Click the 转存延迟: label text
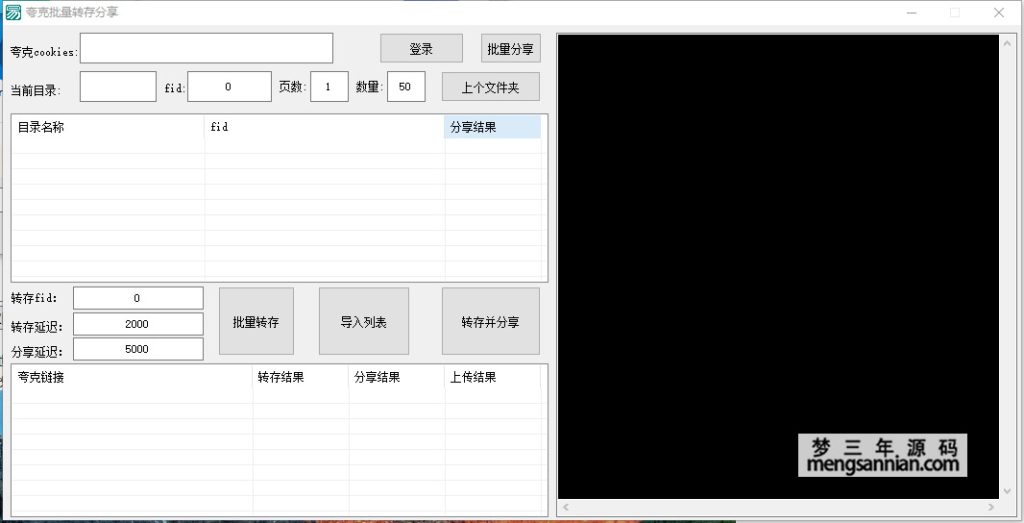1024x523 pixels. pyautogui.click(x=37, y=326)
